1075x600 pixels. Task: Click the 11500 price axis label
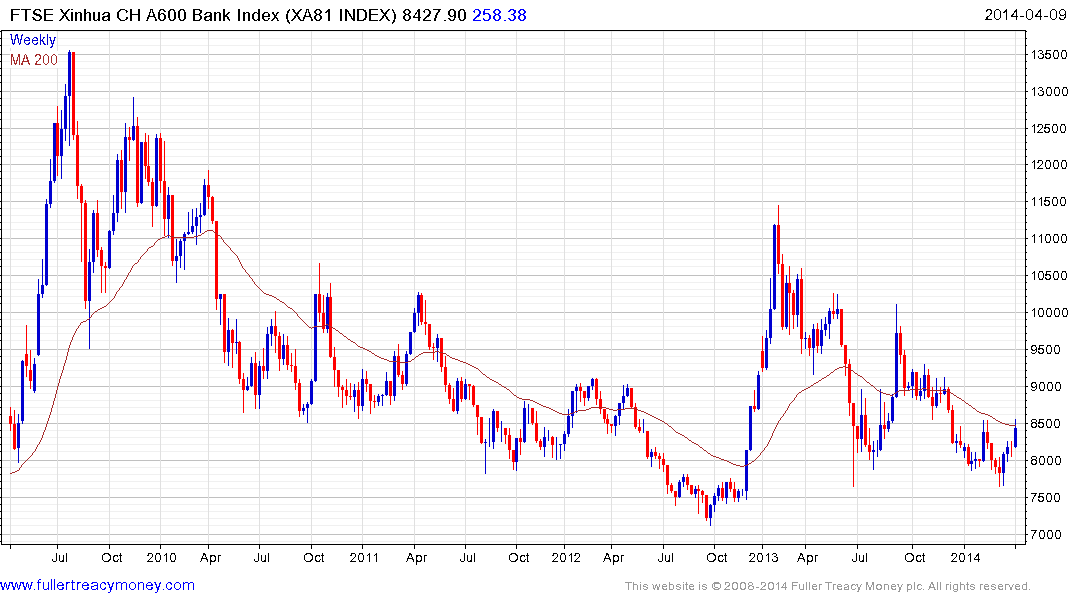point(1049,202)
